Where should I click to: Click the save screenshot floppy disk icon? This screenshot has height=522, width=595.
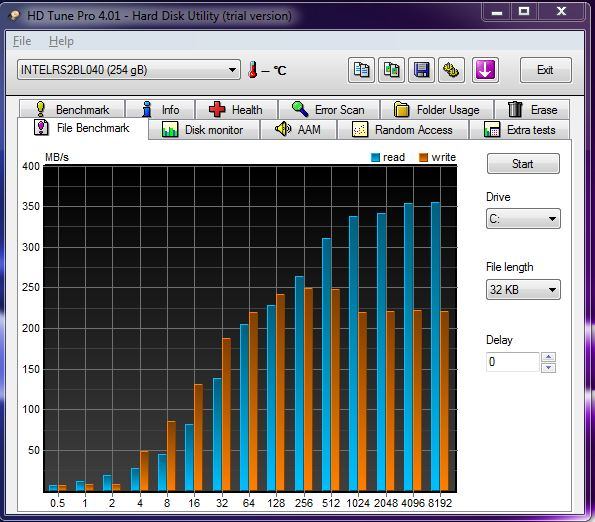(x=421, y=70)
